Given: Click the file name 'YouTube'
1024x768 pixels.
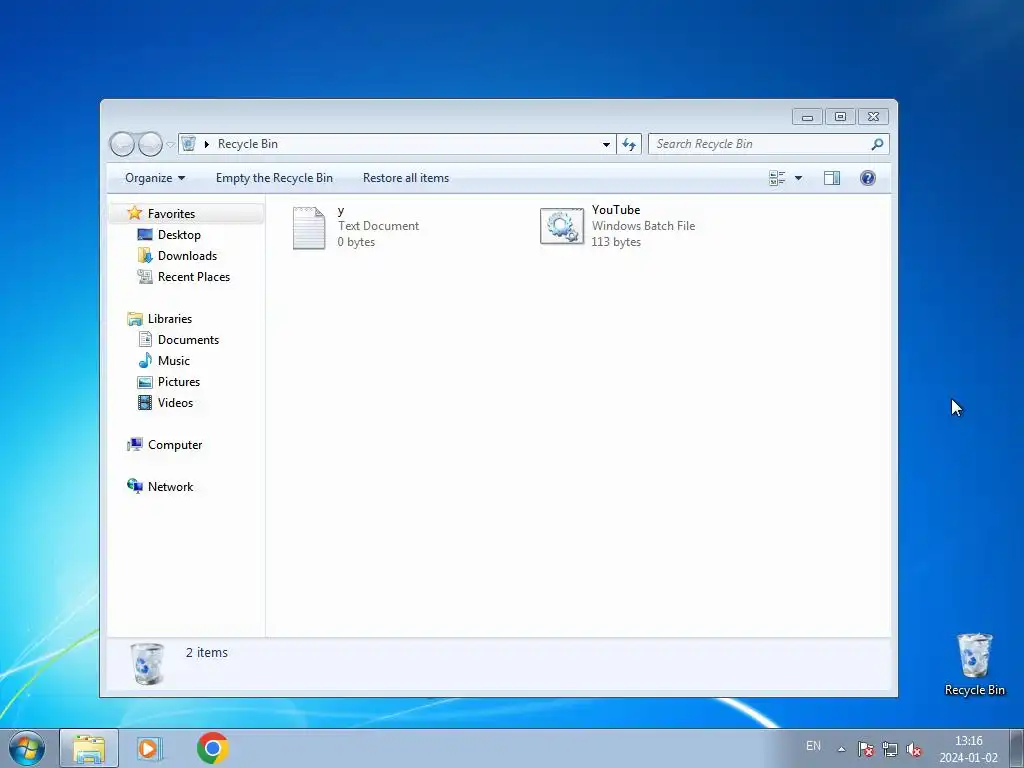Looking at the screenshot, I should 616,210.
